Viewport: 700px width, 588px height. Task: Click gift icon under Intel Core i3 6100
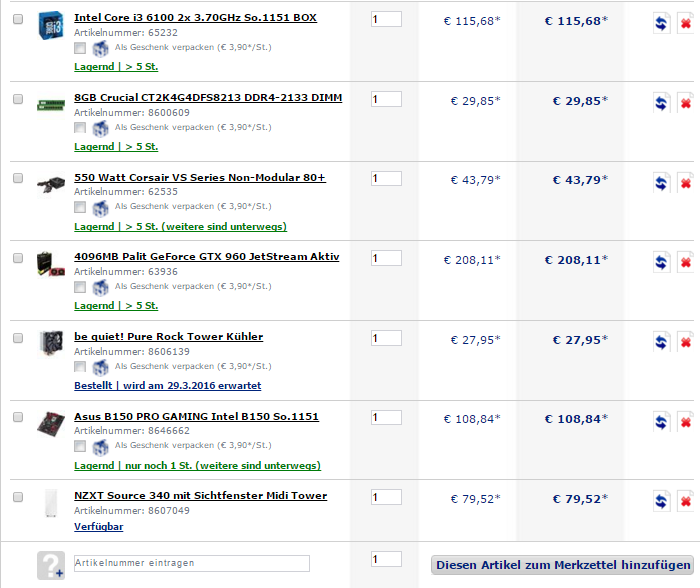(100, 48)
